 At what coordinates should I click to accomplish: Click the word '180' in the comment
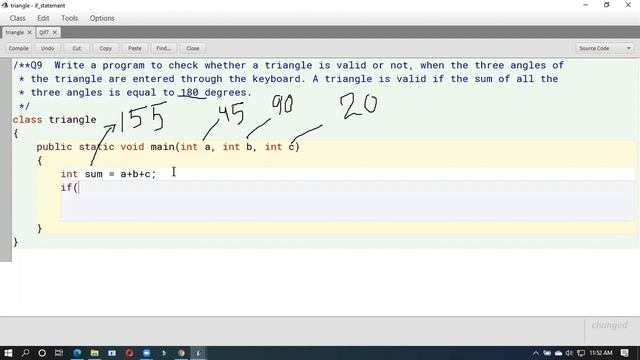click(x=189, y=93)
